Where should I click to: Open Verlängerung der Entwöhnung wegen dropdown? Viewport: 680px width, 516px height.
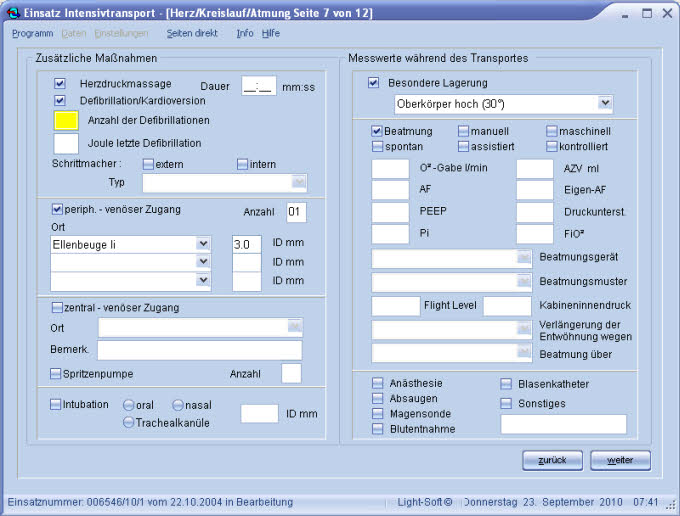524,330
